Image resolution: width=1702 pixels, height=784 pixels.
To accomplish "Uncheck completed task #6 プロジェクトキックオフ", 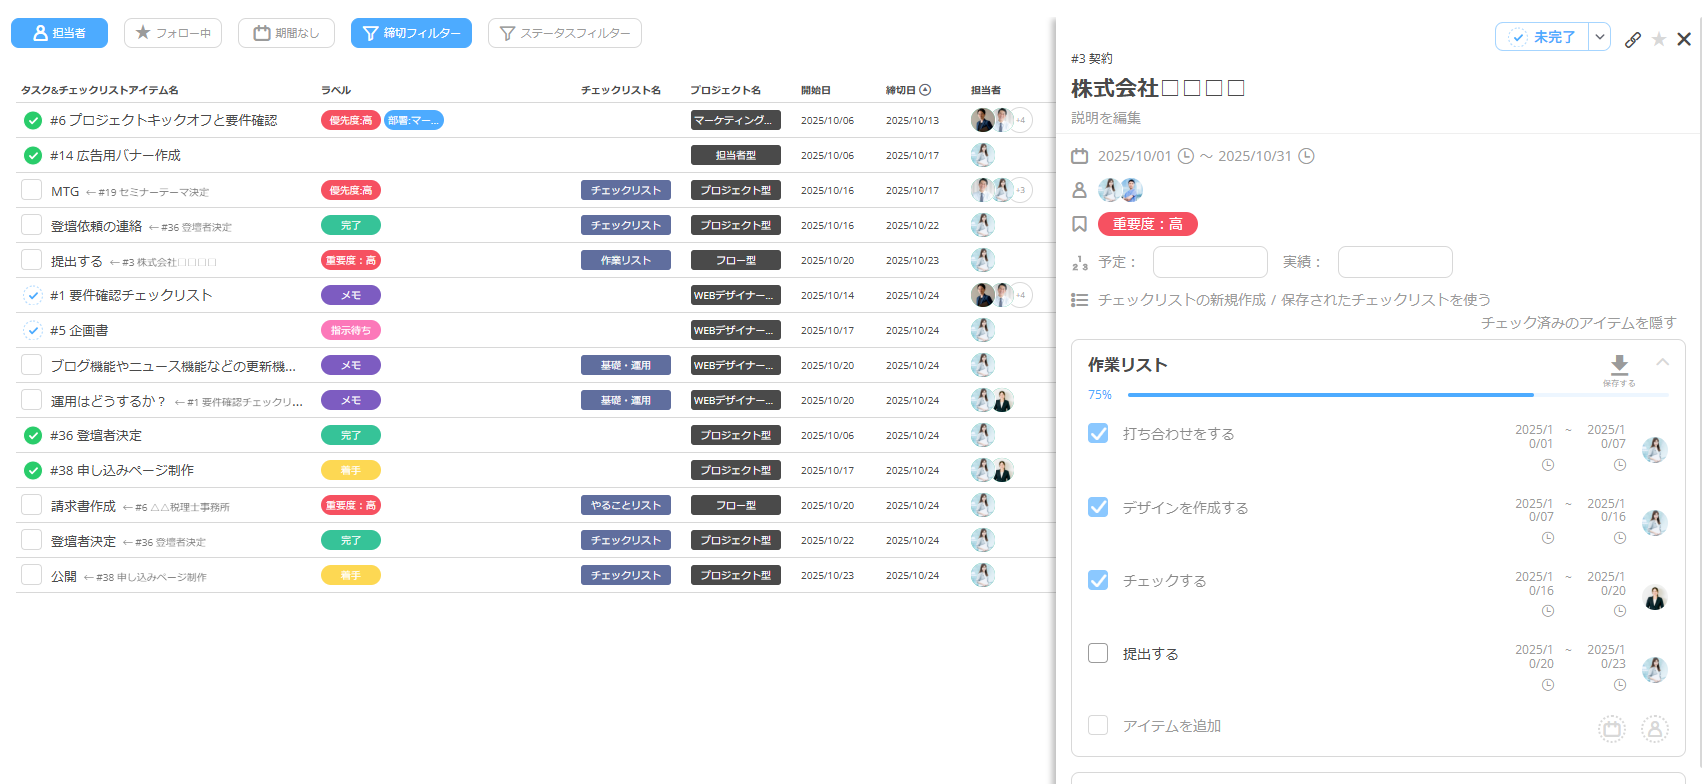I will pyautogui.click(x=33, y=120).
